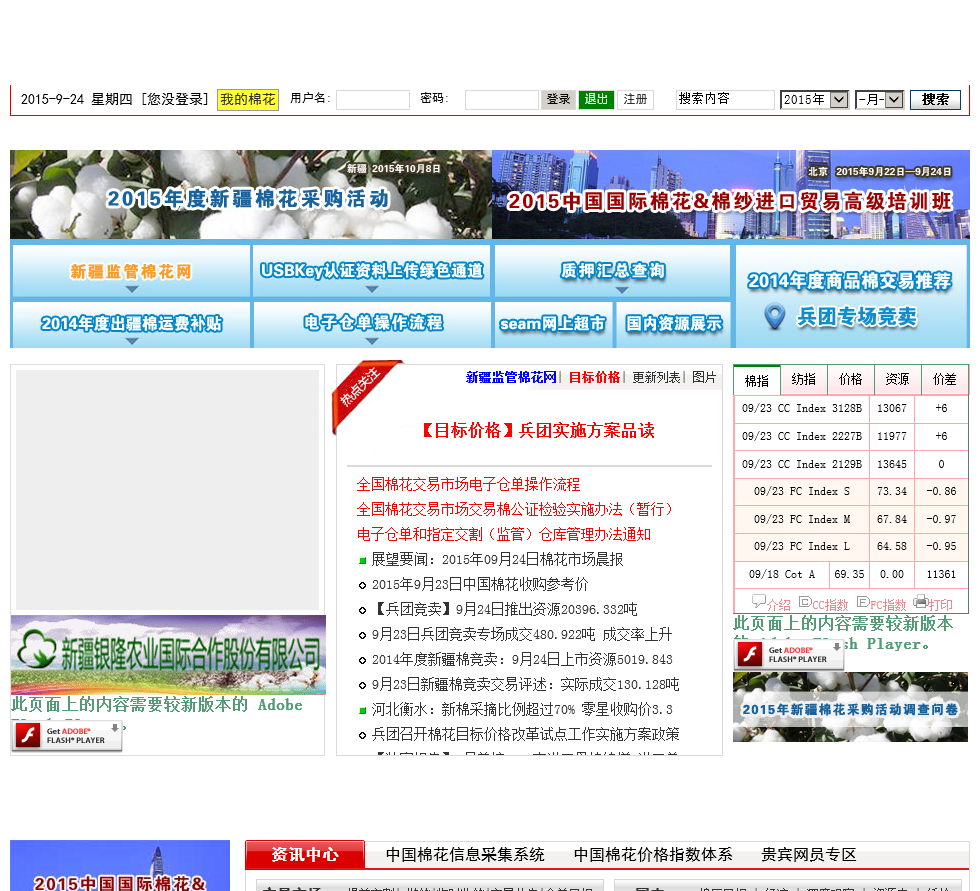Viewport: 980px width, 891px height.
Task: Open the 2015中国国际棉花&棉纱进口贸易高级培训班 banner
Action: tap(731, 194)
